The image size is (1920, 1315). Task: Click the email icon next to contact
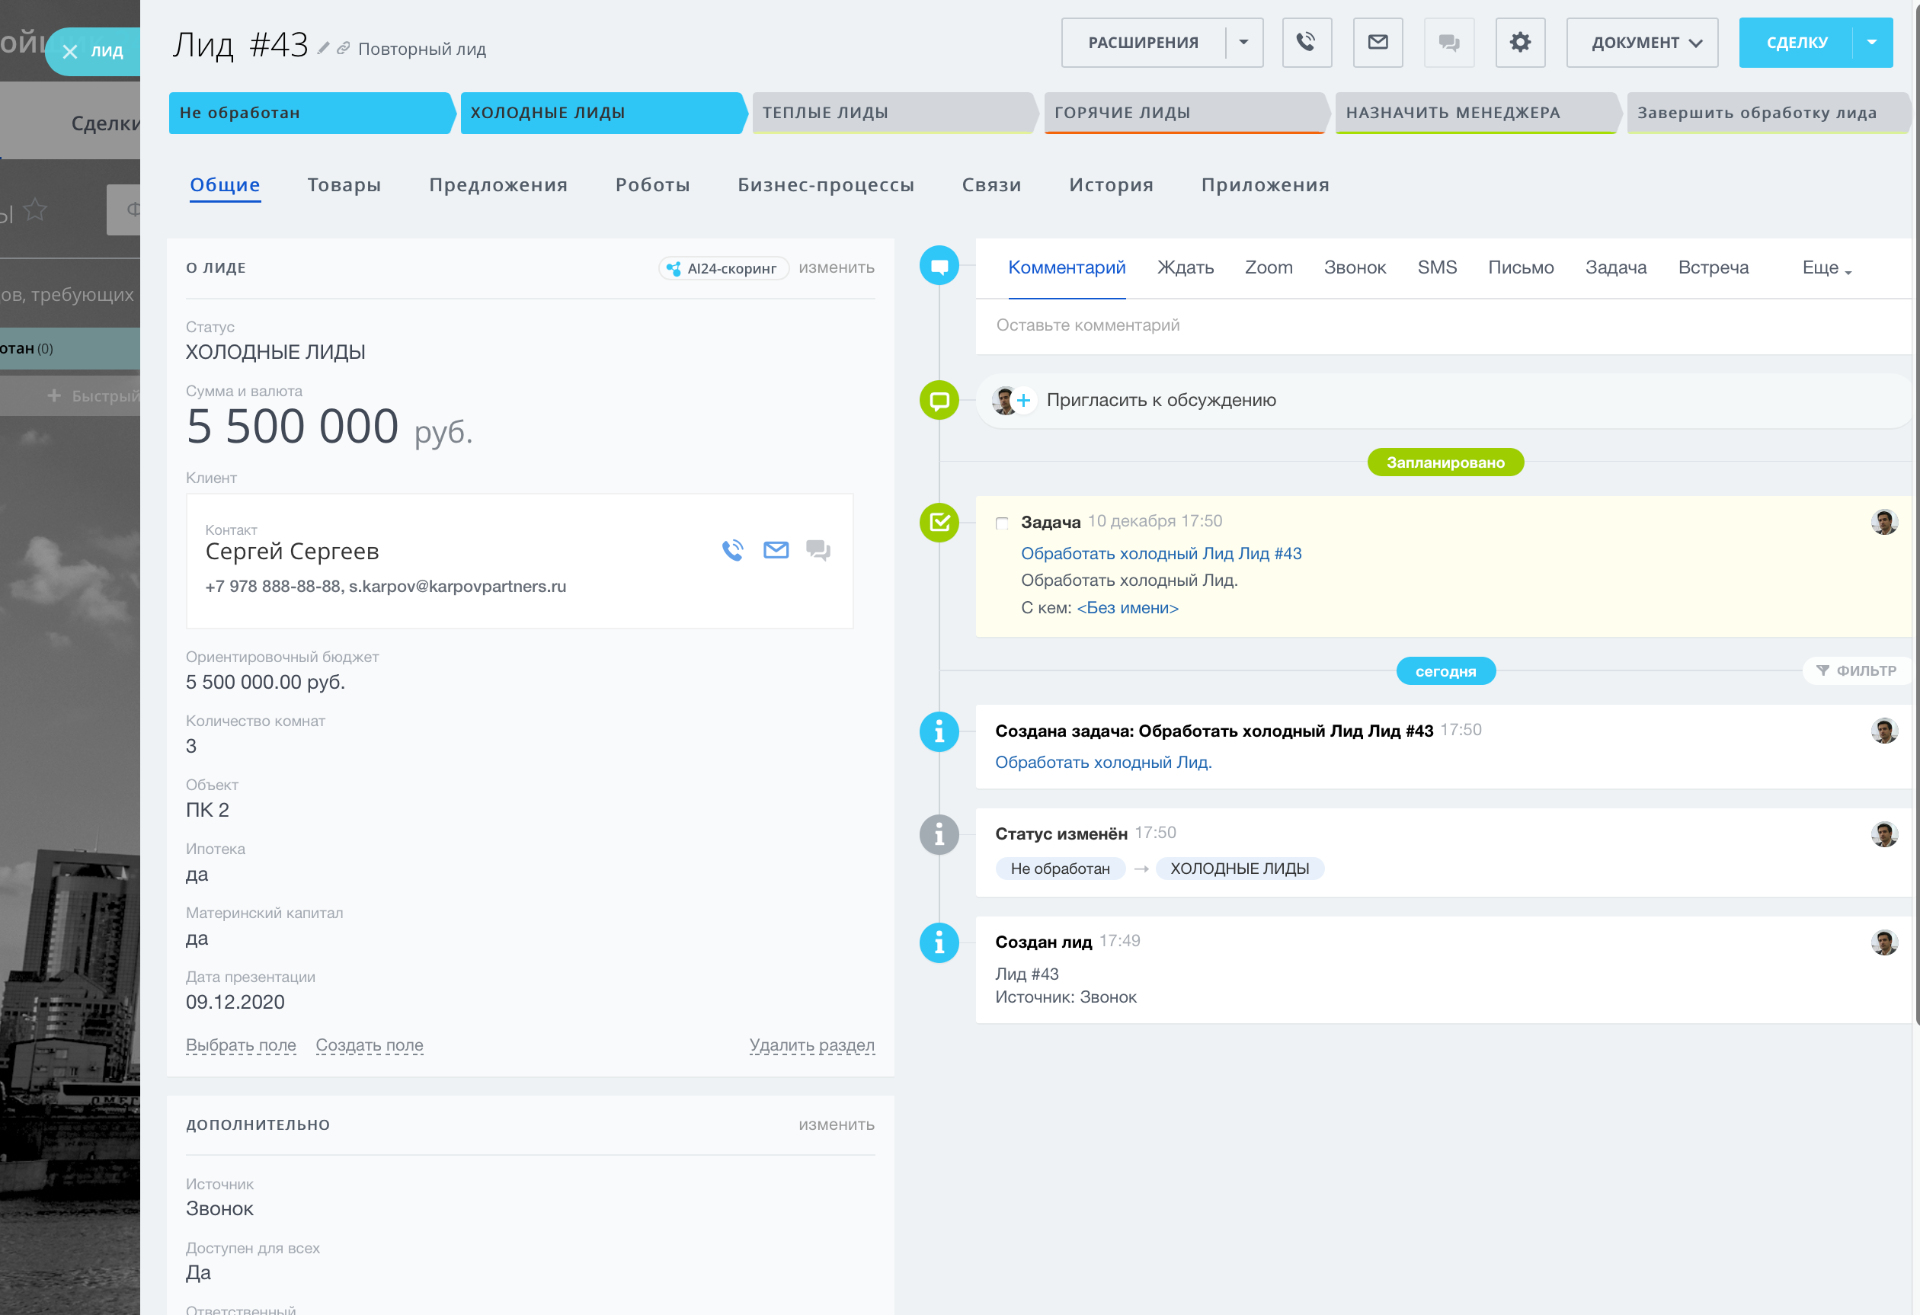click(775, 550)
